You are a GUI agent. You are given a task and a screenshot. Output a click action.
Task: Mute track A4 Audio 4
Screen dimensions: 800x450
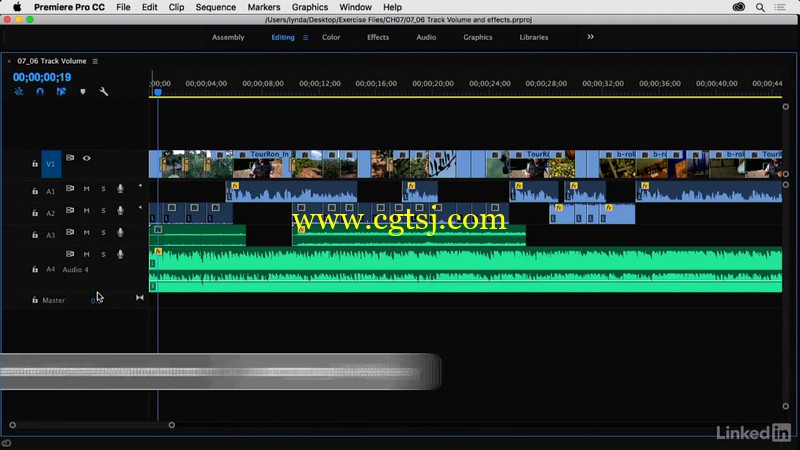click(87, 254)
